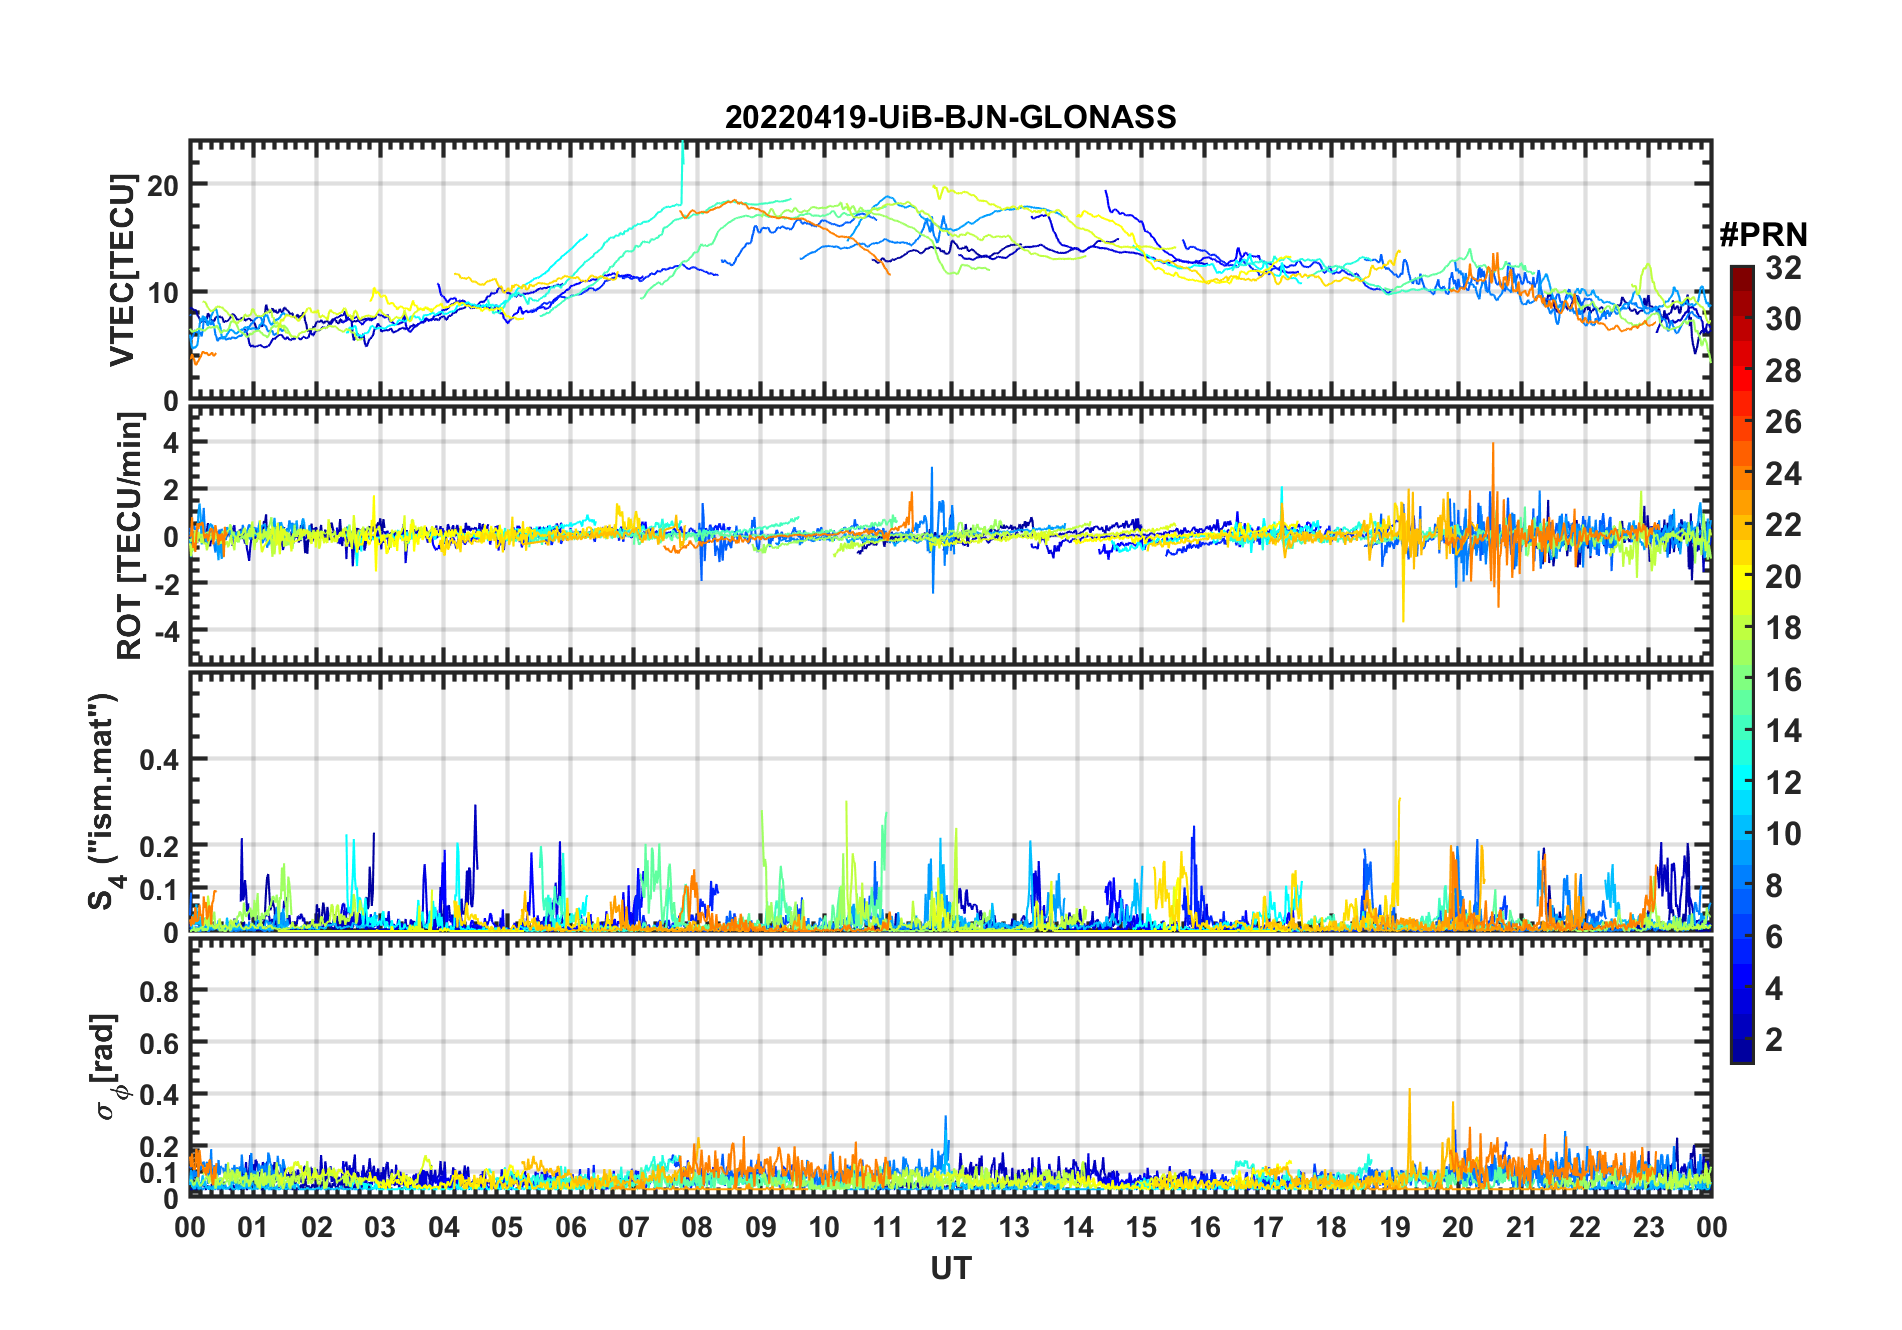Screen dimensions: 1902x1330
Task: Select the ROT [TECU/min] y-axis label
Action: tap(129, 536)
